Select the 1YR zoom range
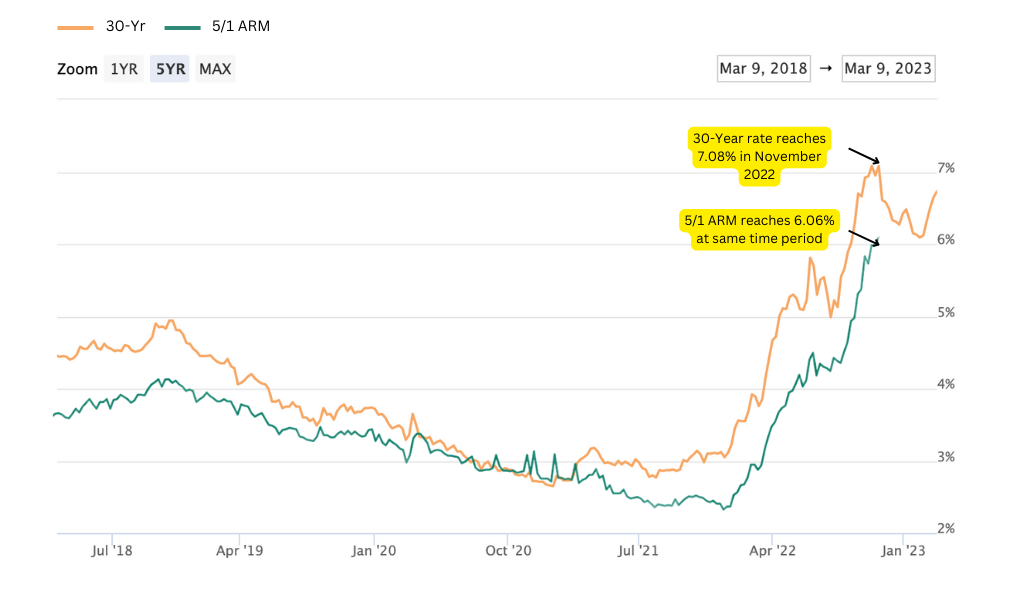Image resolution: width=1020 pixels, height=595 pixels. [124, 69]
